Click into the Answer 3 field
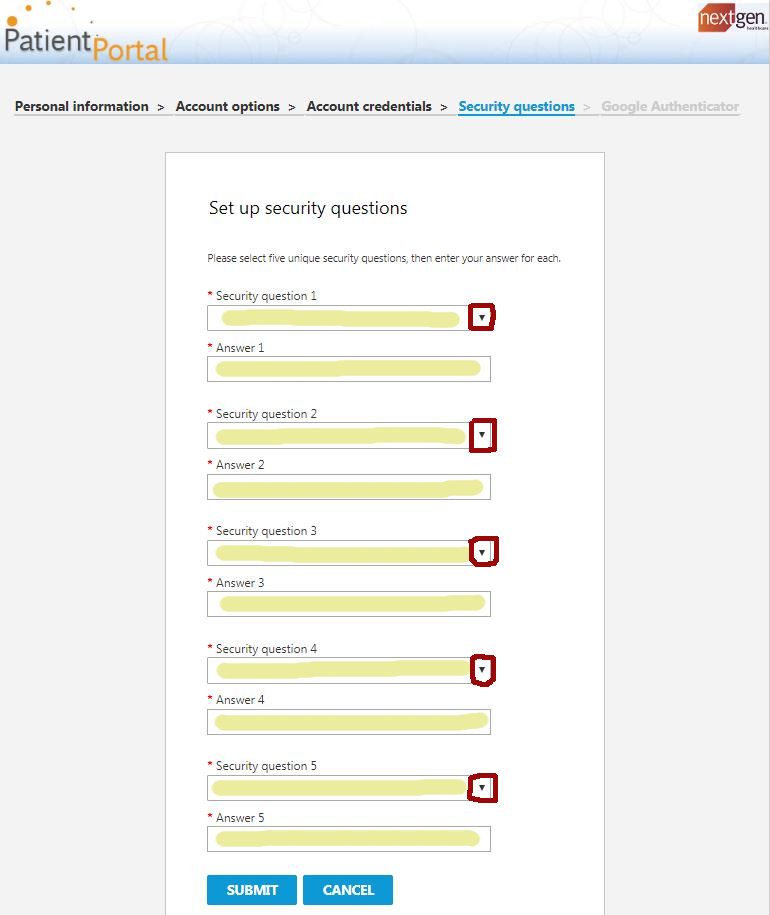 [348, 604]
